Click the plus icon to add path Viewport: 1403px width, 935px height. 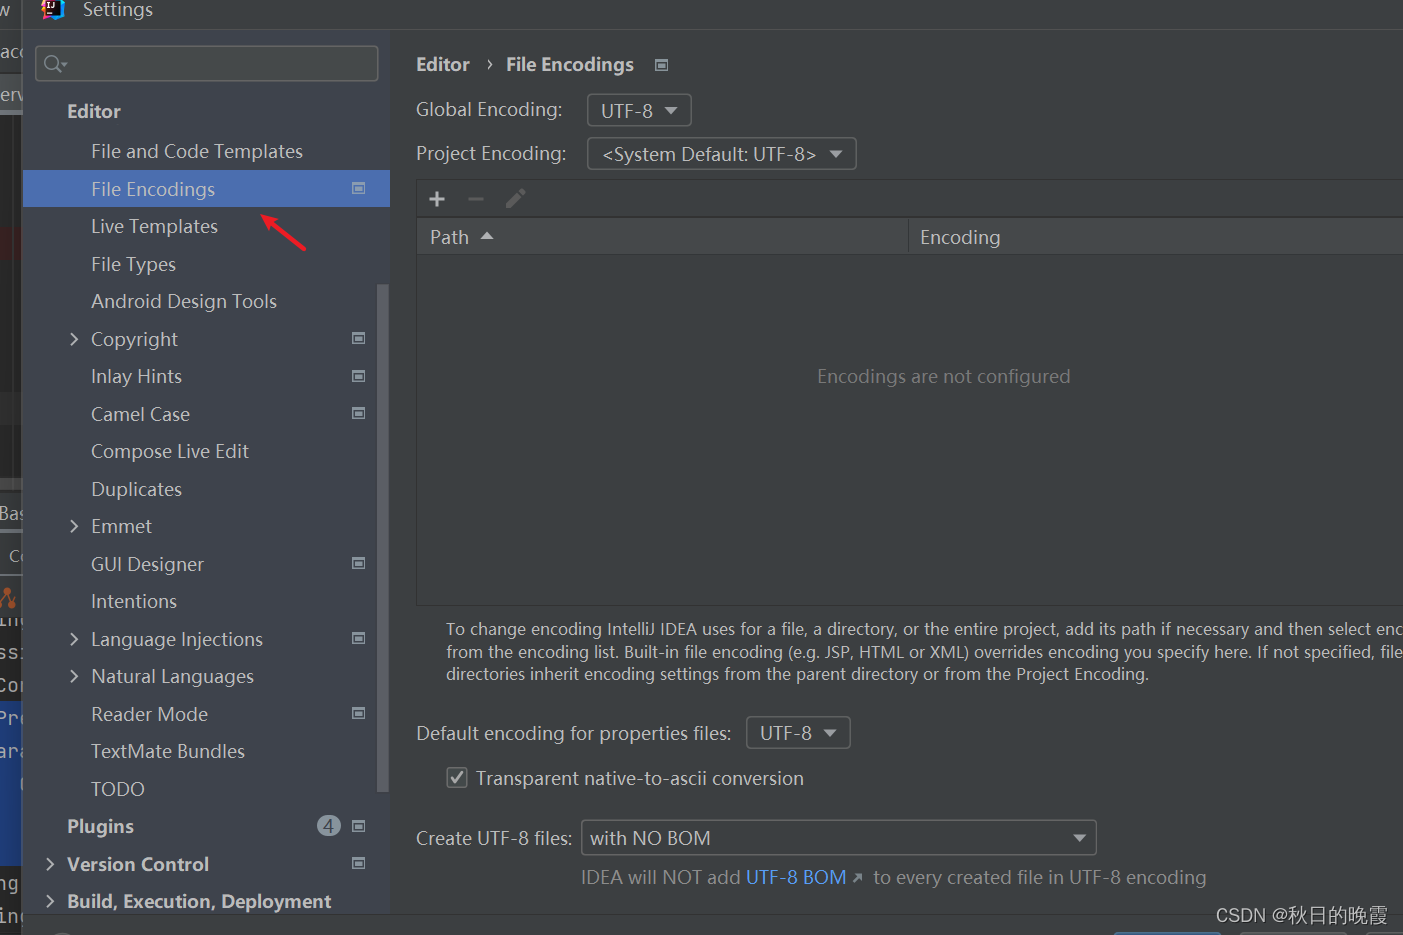pyautogui.click(x=437, y=199)
